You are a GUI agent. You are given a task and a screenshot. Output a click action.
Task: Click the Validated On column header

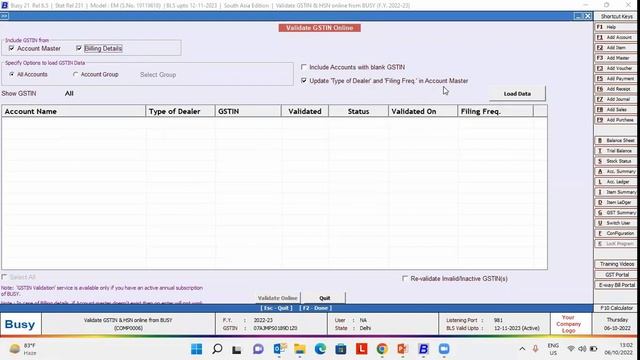(x=423, y=111)
